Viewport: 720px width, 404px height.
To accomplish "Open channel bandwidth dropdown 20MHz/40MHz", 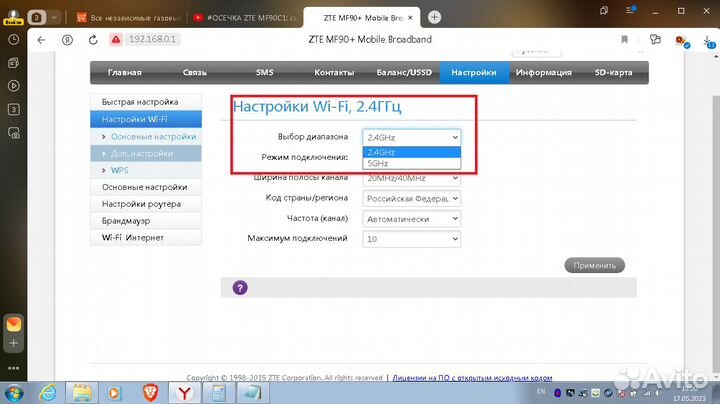I will point(411,178).
